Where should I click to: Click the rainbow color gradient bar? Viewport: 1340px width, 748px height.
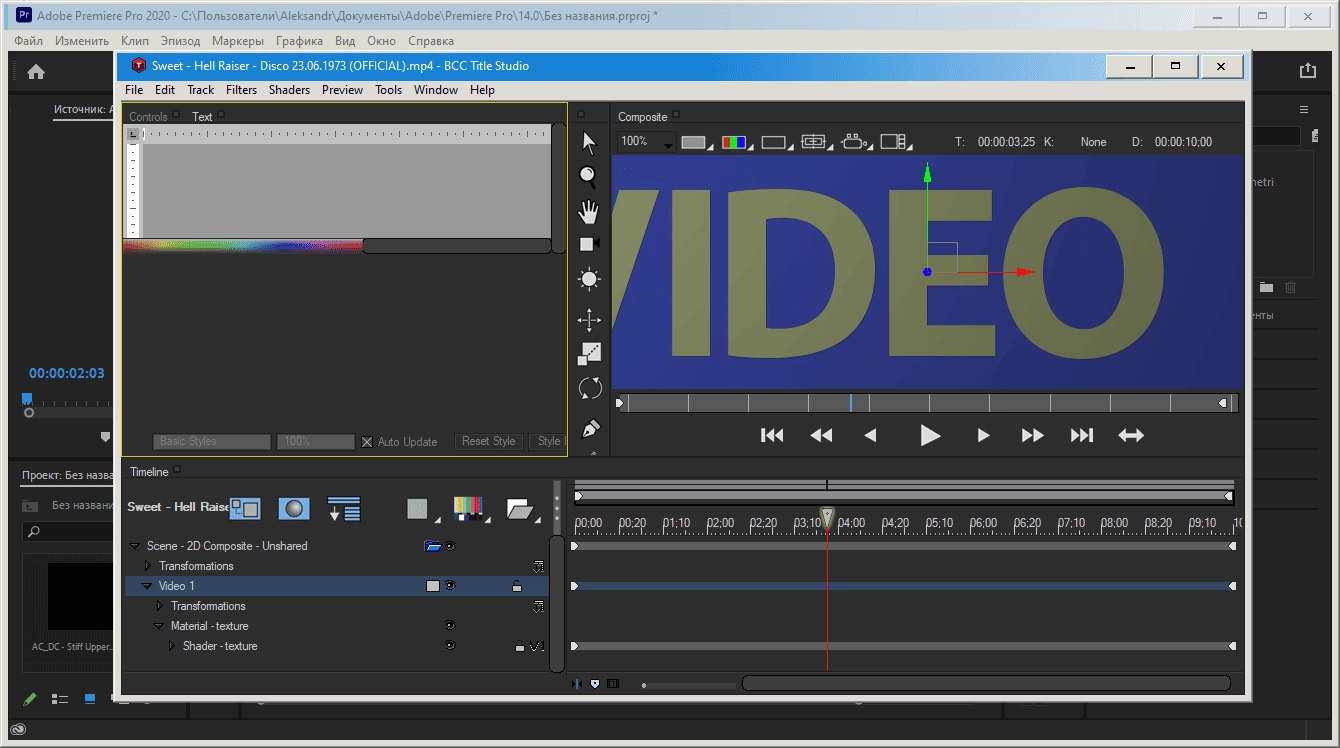click(243, 245)
